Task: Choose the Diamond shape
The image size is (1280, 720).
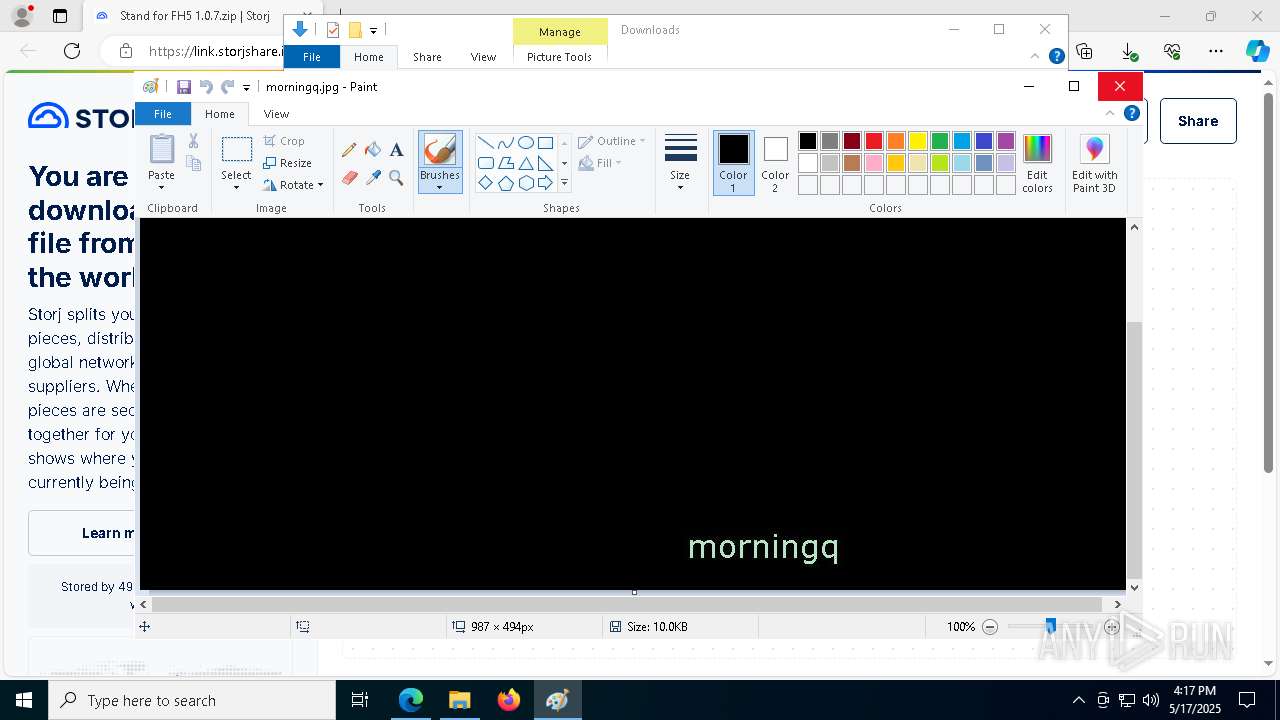Action: 485,183
